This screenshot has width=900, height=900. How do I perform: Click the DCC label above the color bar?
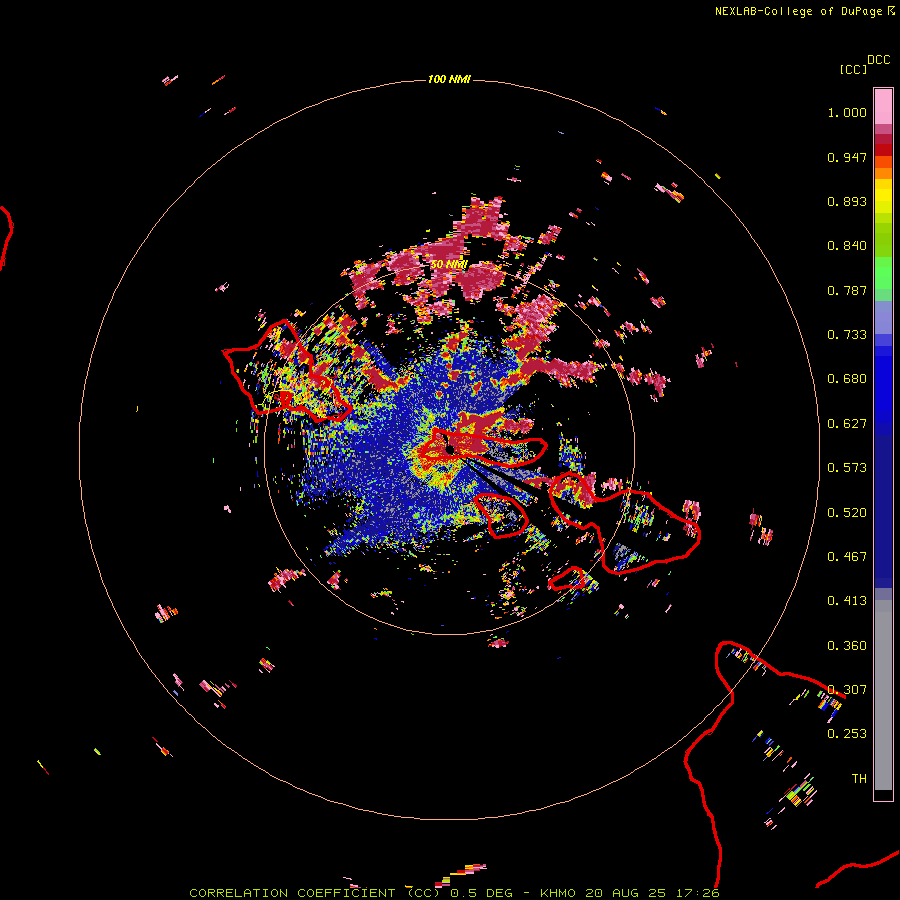tap(878, 60)
